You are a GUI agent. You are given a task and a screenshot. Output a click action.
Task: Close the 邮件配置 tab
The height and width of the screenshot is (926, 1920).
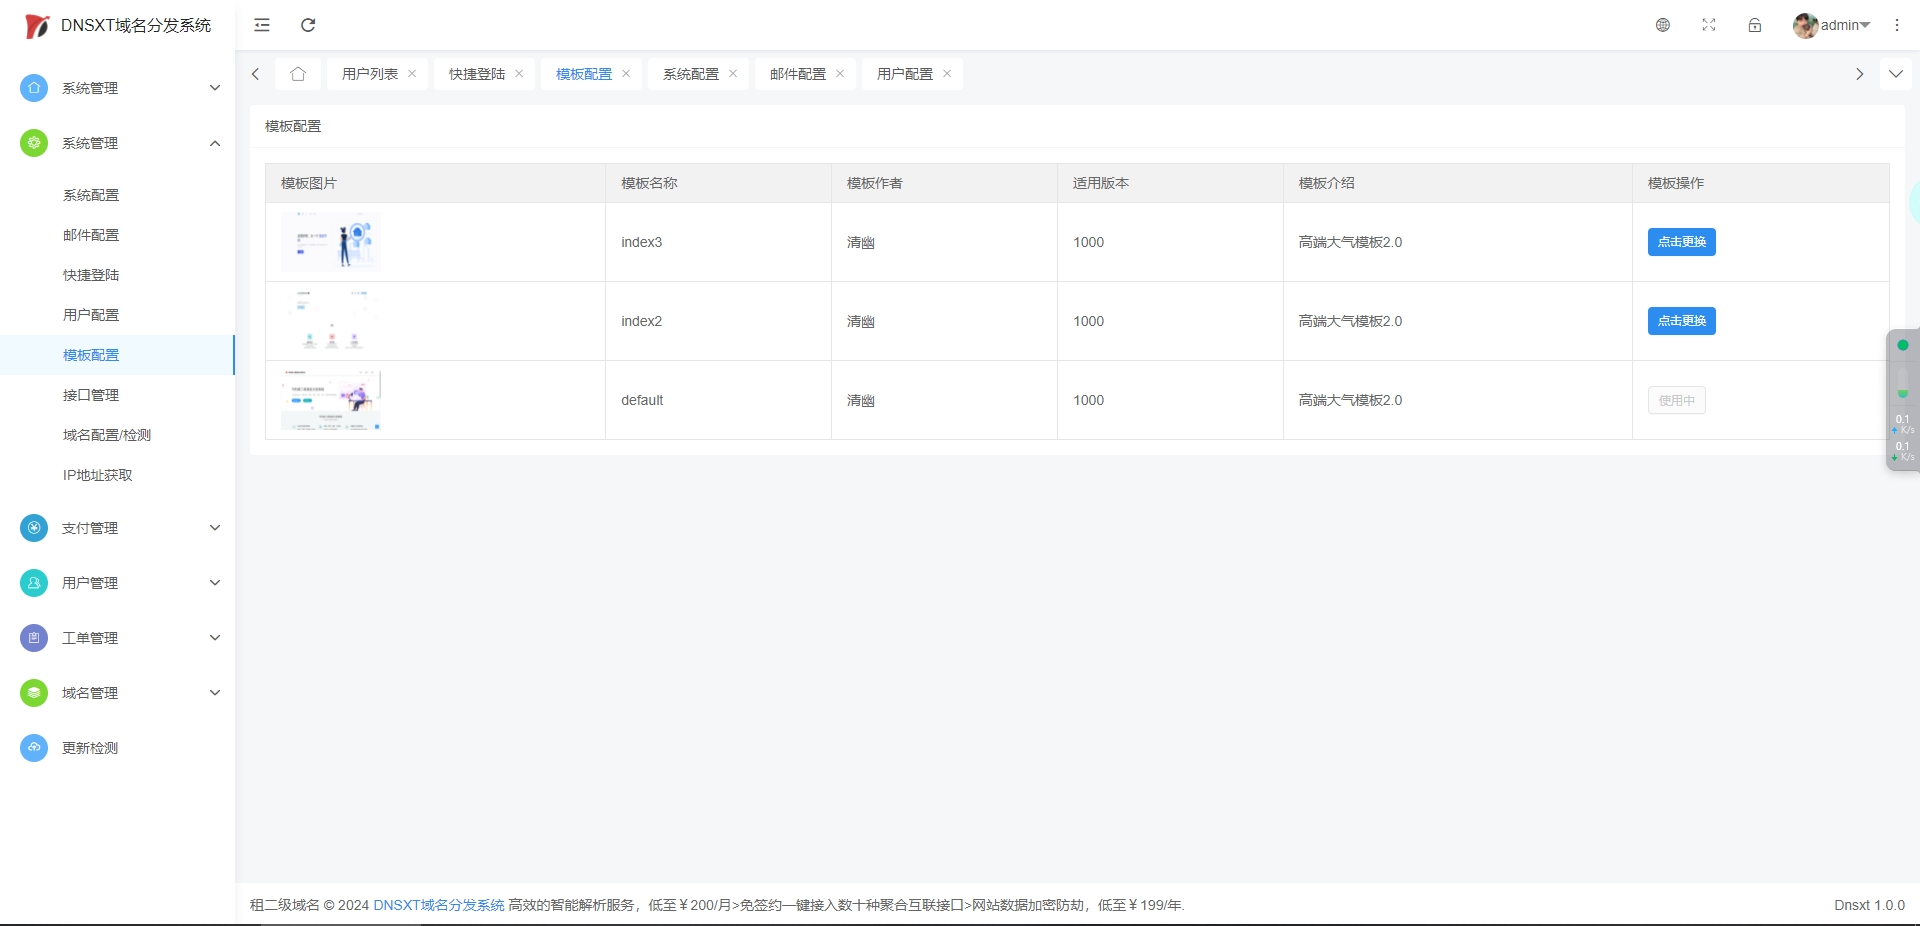(x=840, y=74)
